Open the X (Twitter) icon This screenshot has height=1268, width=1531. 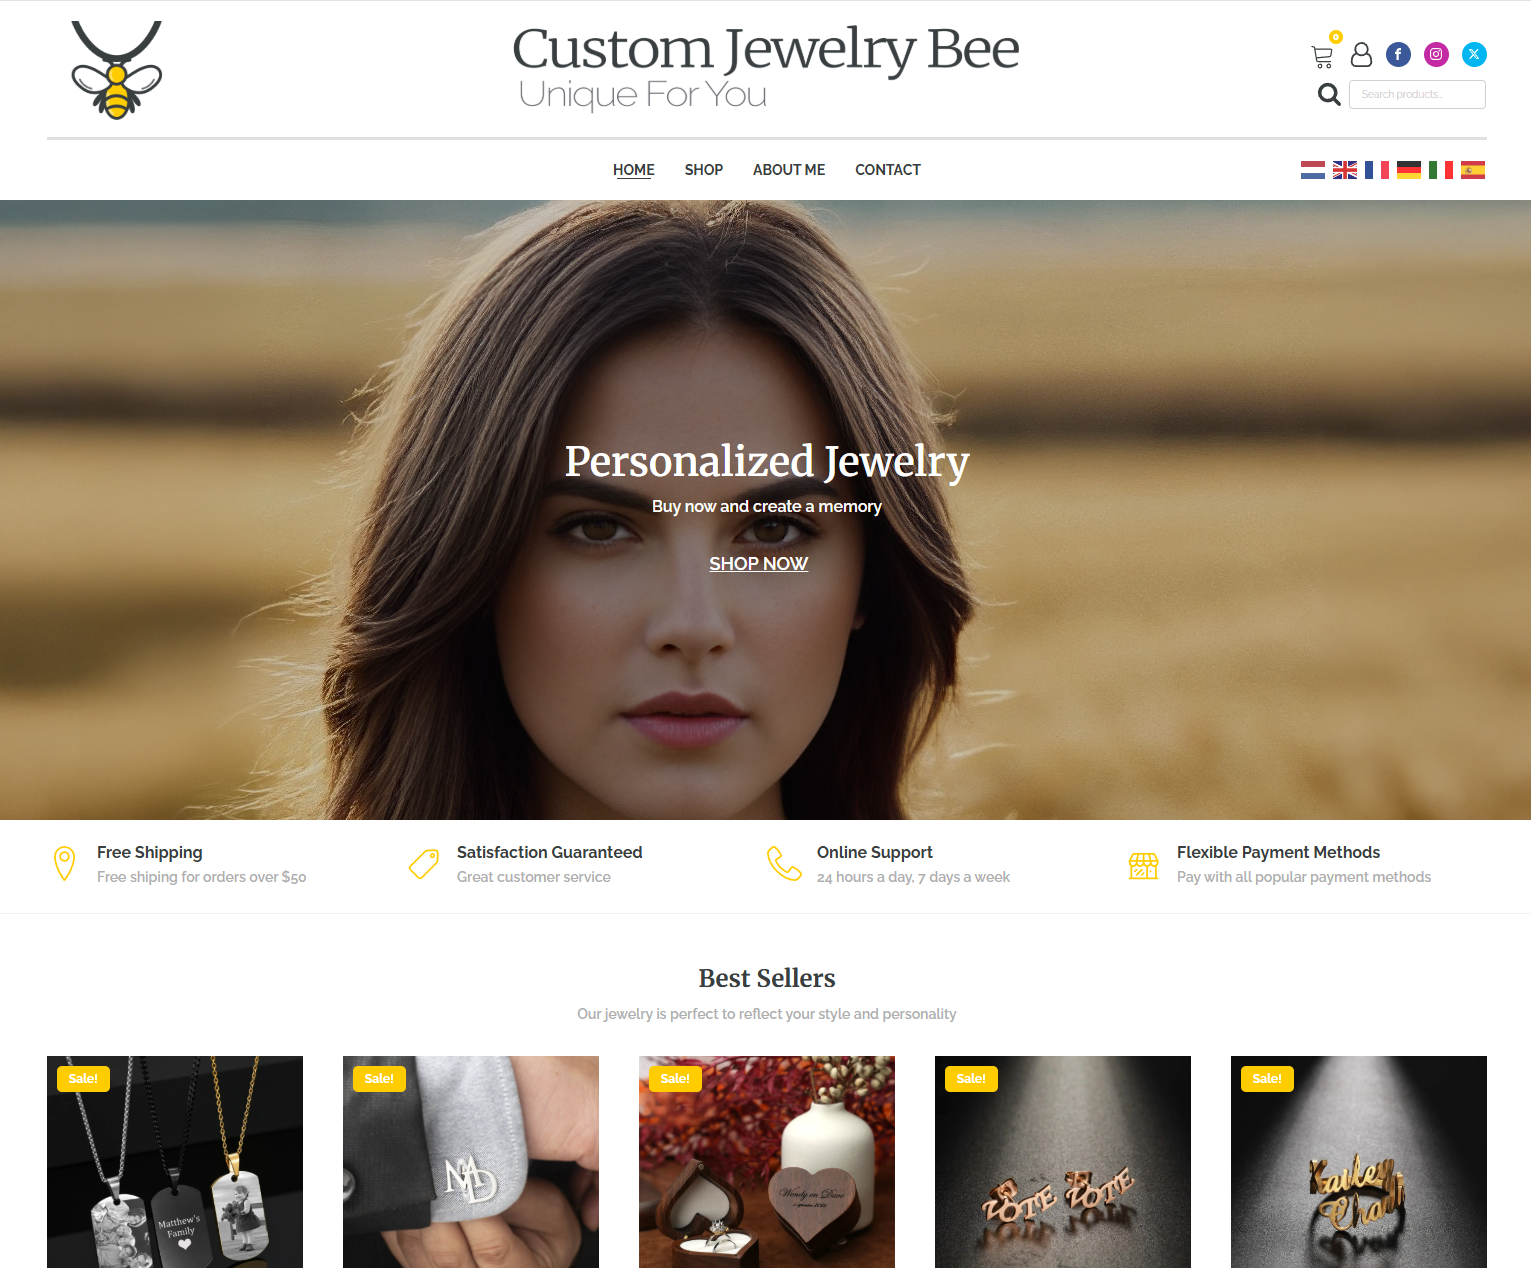(1474, 54)
